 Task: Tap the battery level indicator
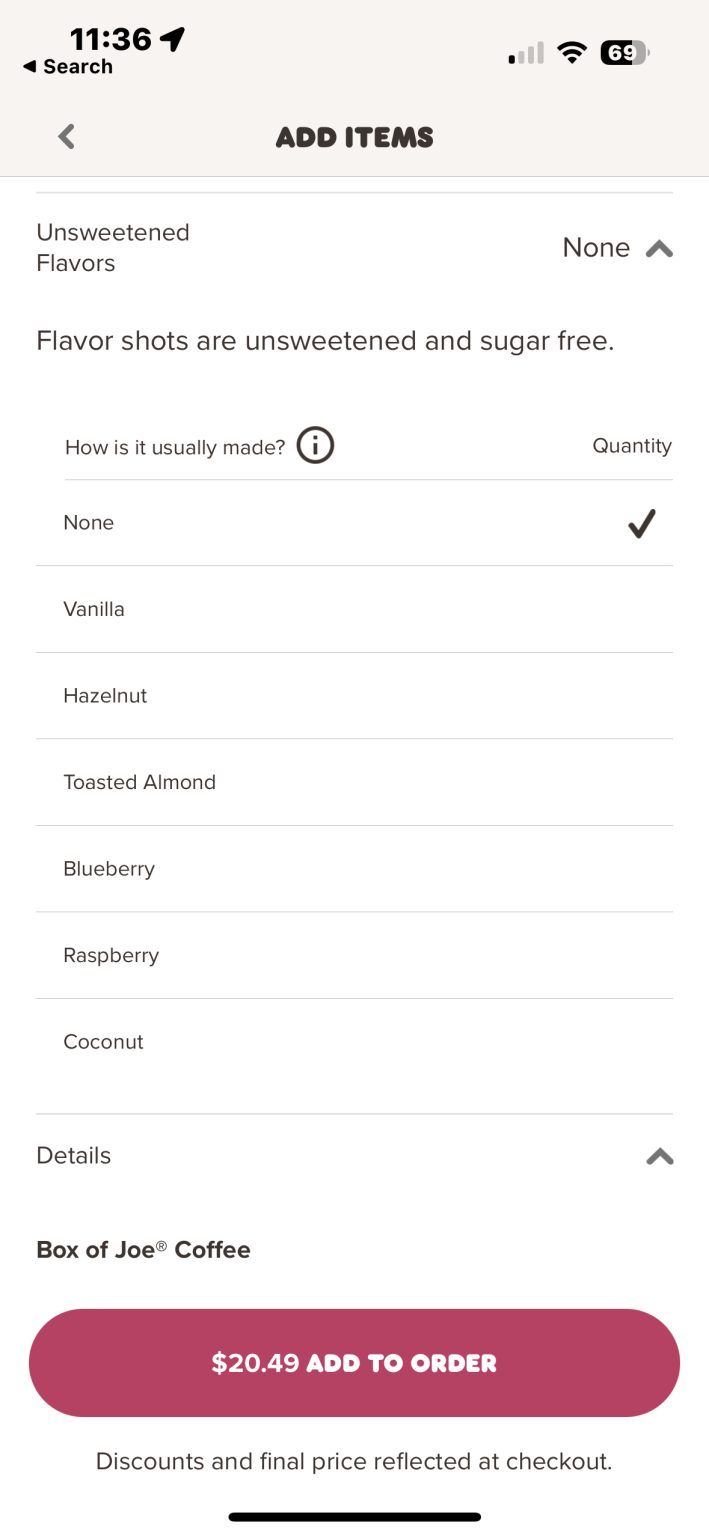(624, 53)
